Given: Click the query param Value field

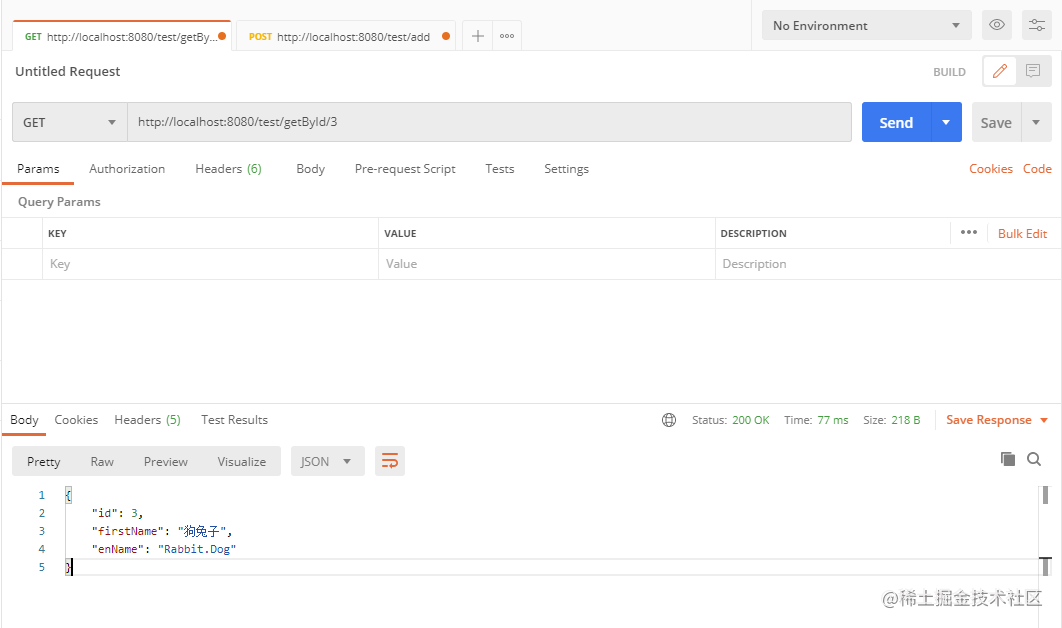Looking at the screenshot, I should [547, 264].
